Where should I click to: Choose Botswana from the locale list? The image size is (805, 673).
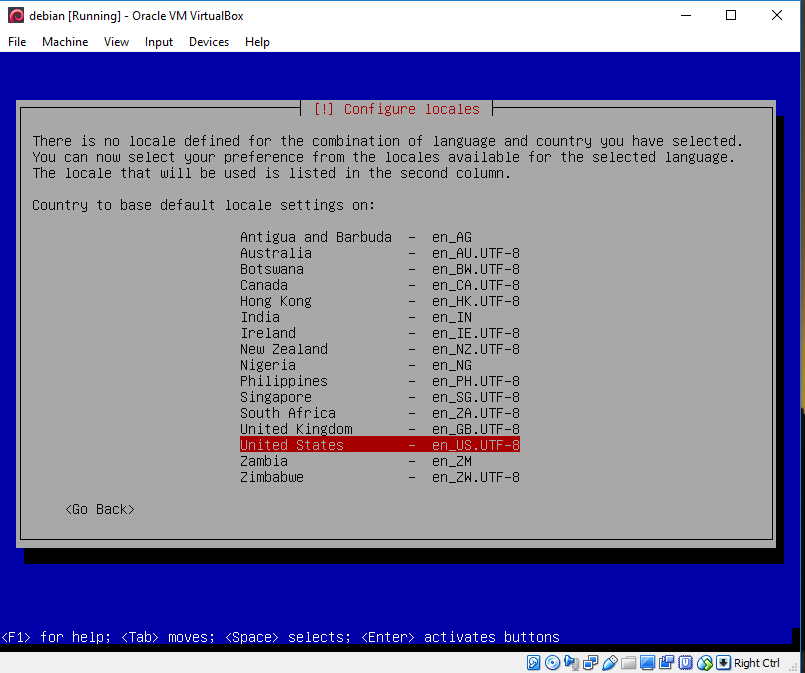click(380, 269)
